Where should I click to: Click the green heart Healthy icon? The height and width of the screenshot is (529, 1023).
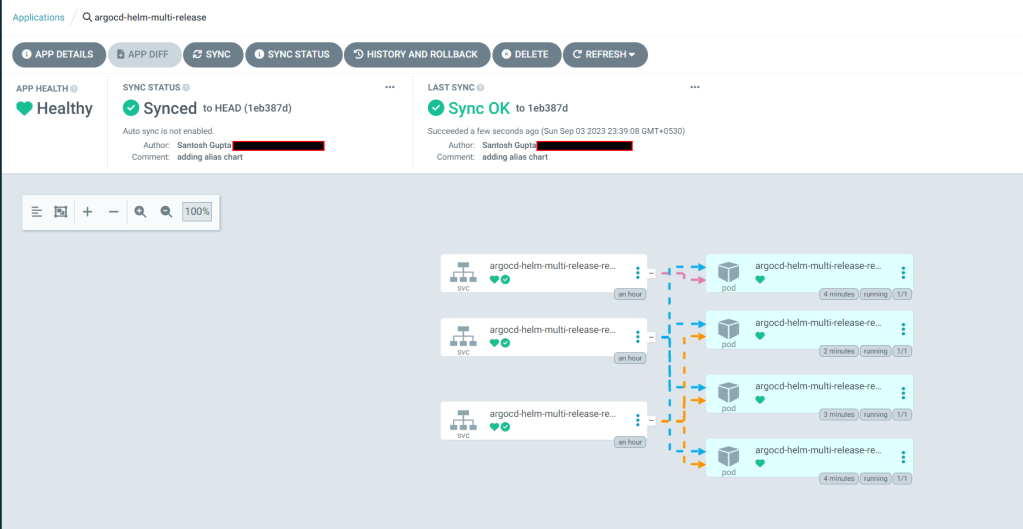coord(24,109)
